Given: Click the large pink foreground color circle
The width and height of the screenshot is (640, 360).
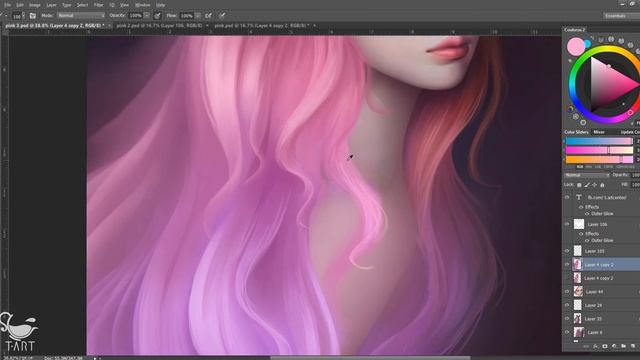Looking at the screenshot, I should (x=576, y=47).
